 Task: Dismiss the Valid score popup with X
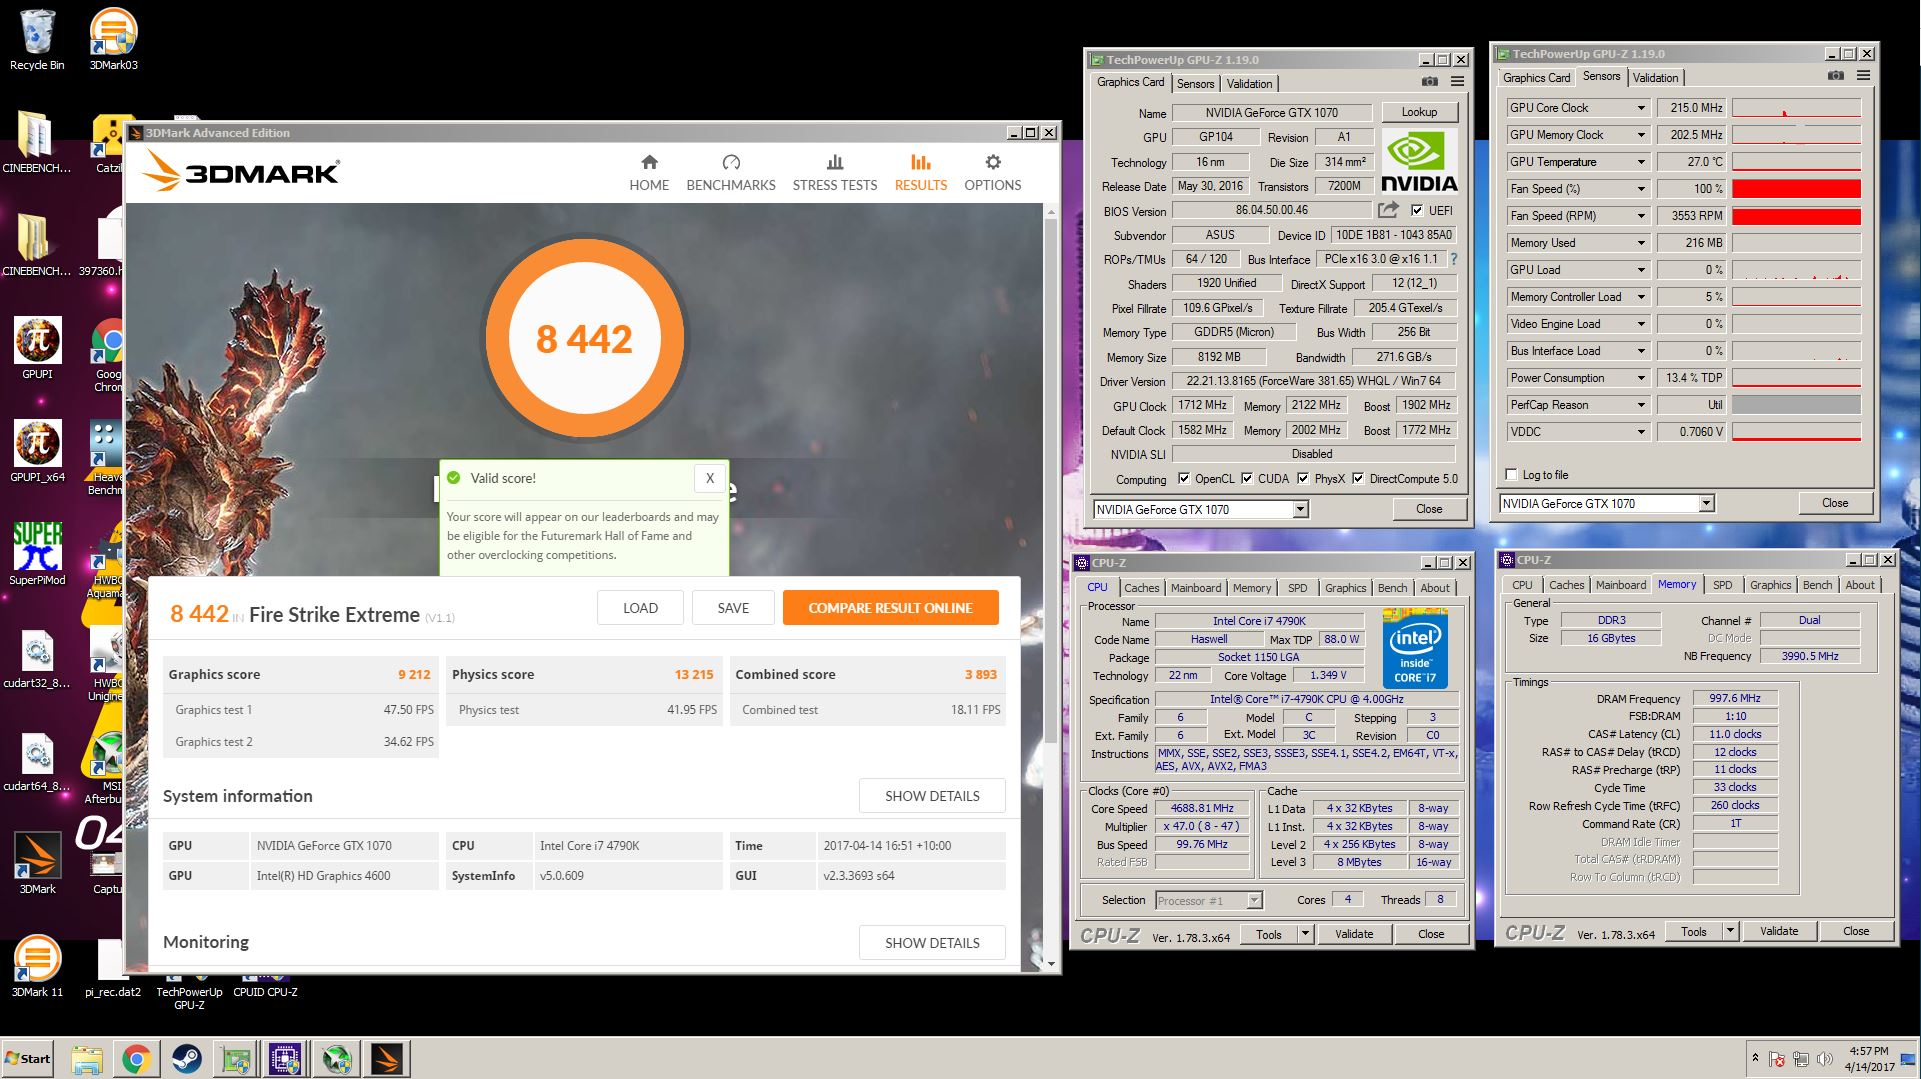click(710, 478)
